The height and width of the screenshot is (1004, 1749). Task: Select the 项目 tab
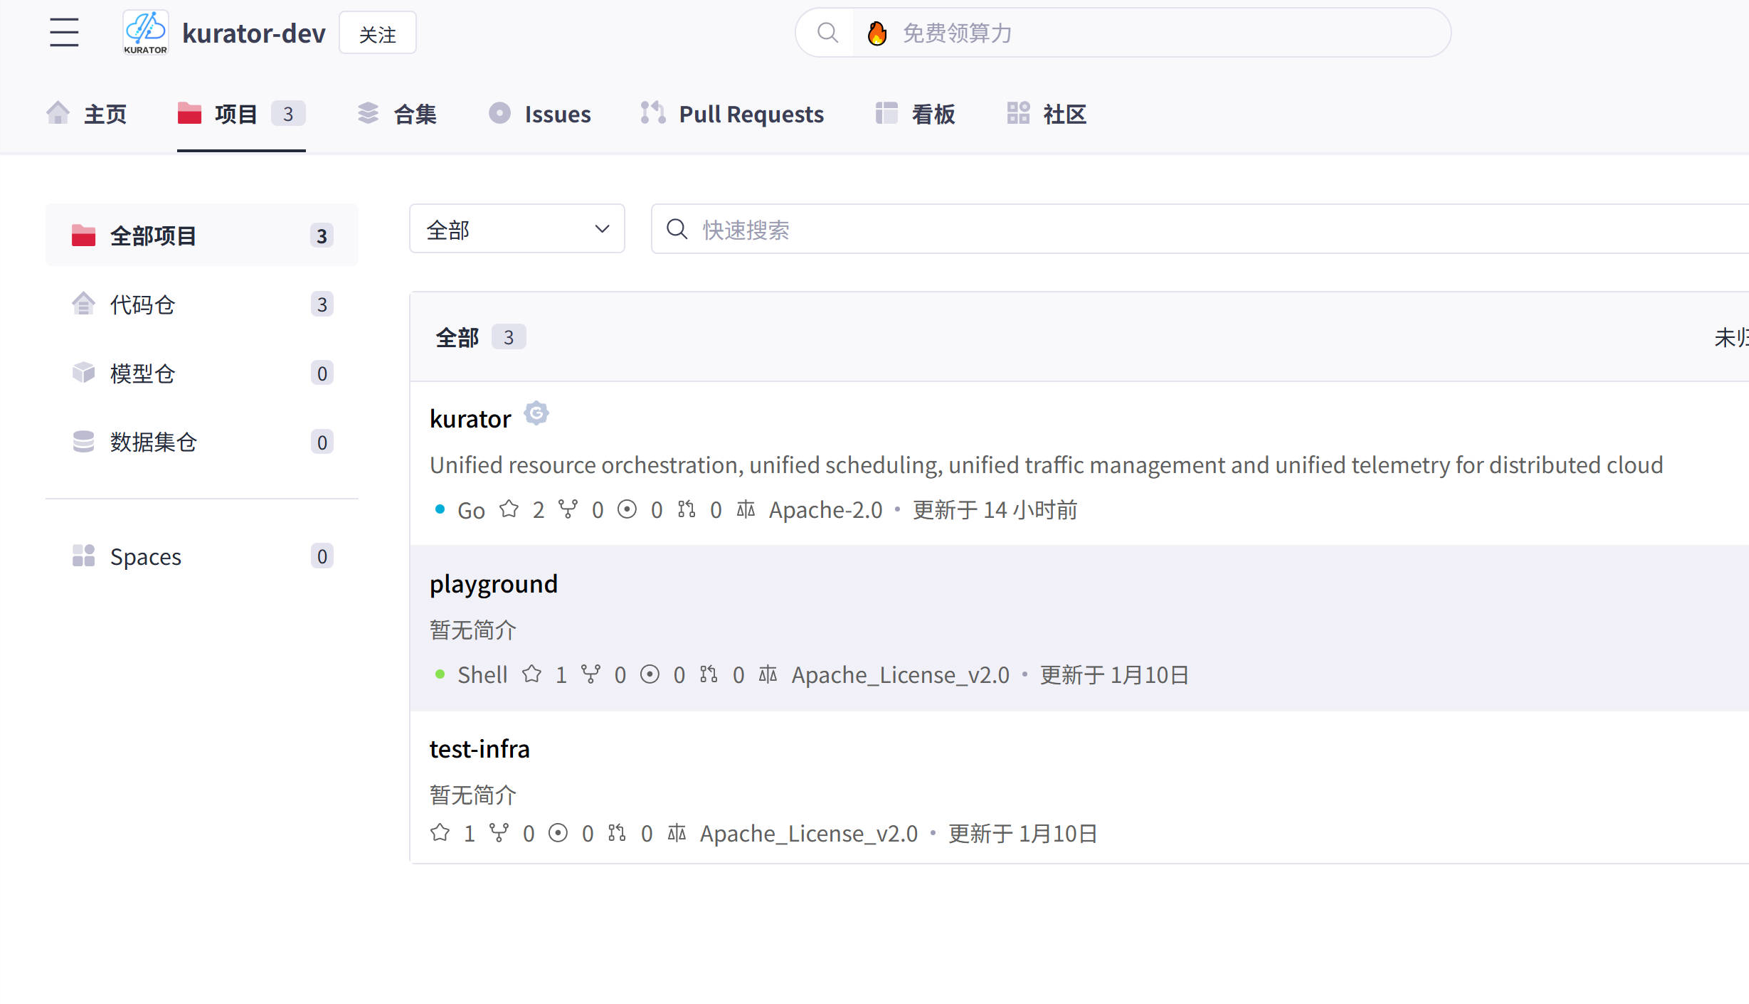click(x=241, y=114)
